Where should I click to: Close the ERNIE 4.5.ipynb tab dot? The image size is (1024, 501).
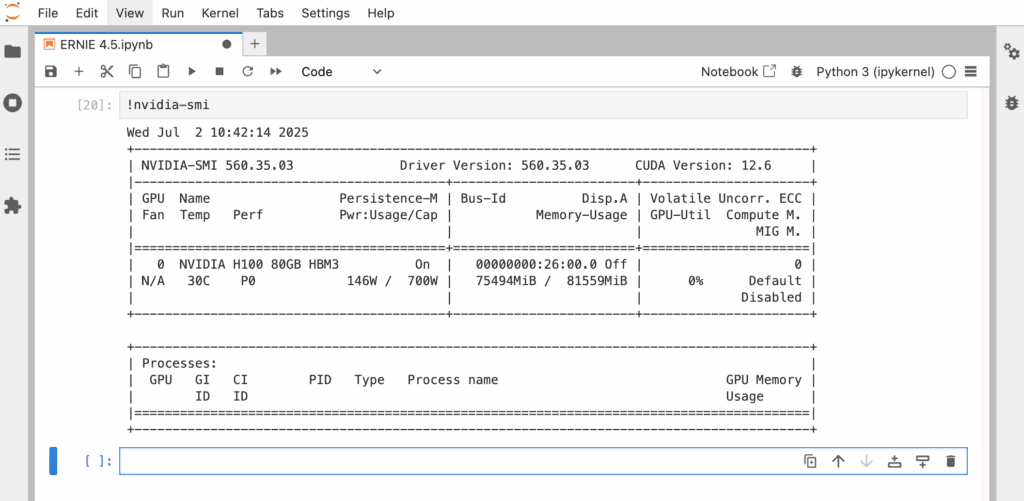point(227,44)
